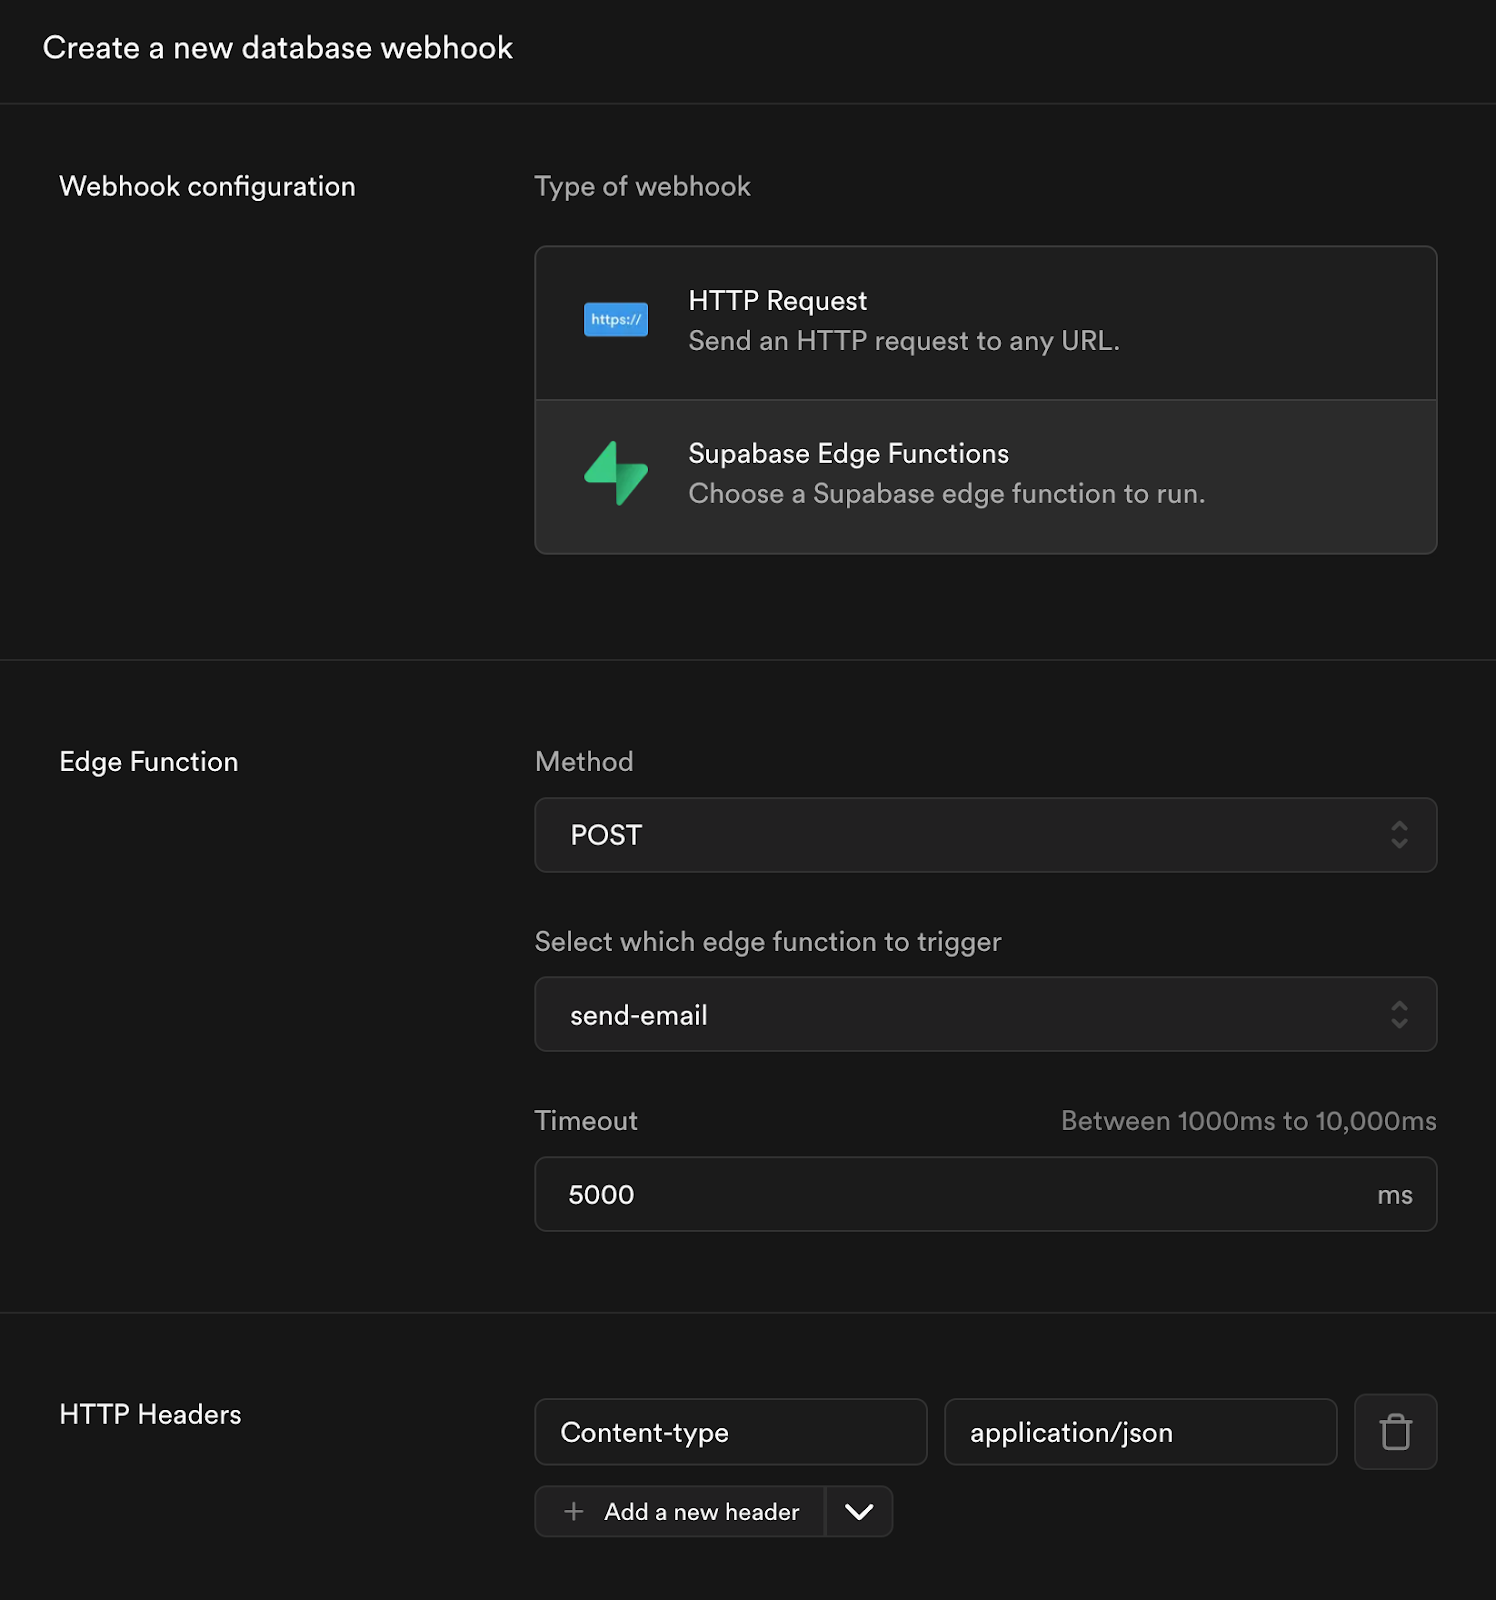Click the 'Method' field label

(584, 762)
